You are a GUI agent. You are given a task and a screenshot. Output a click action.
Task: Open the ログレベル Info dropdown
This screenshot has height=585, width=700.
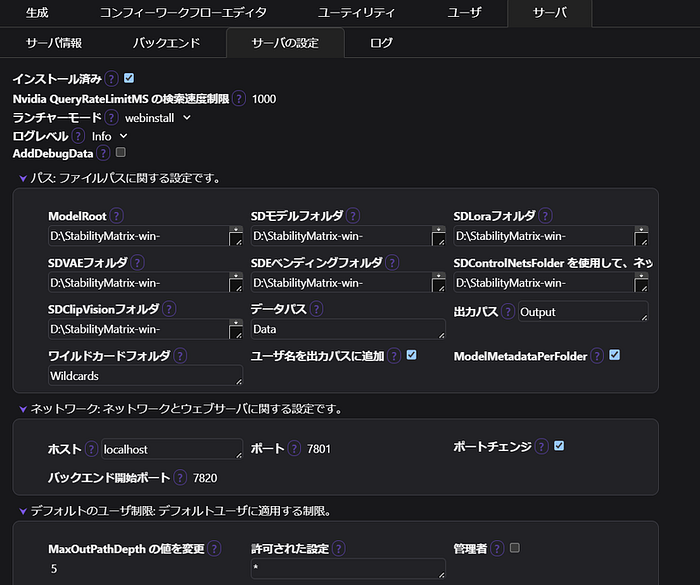click(109, 136)
